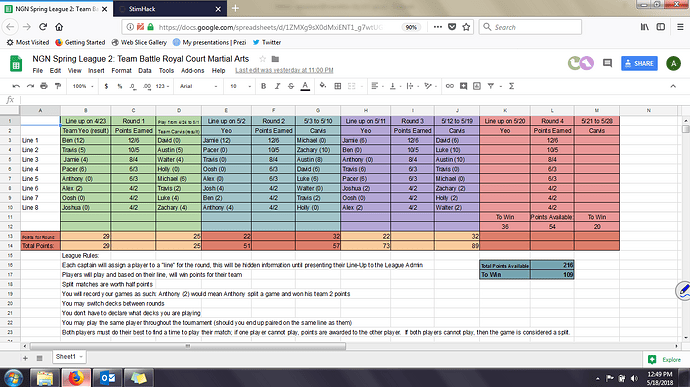Open a new browser tab
The height and width of the screenshot is (387, 690).
coord(235,8)
